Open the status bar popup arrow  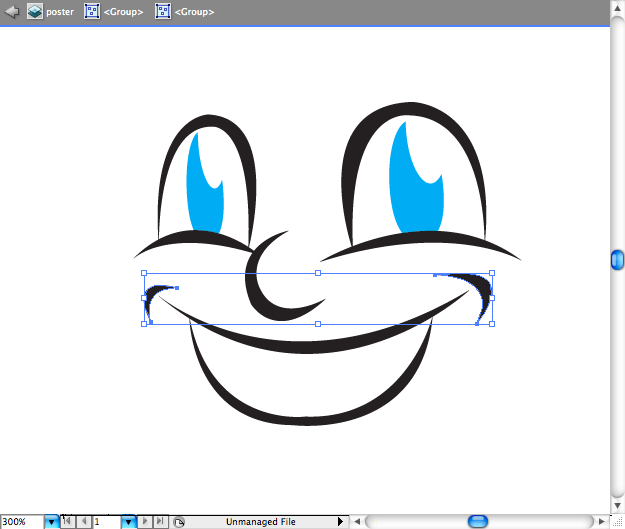pos(340,521)
